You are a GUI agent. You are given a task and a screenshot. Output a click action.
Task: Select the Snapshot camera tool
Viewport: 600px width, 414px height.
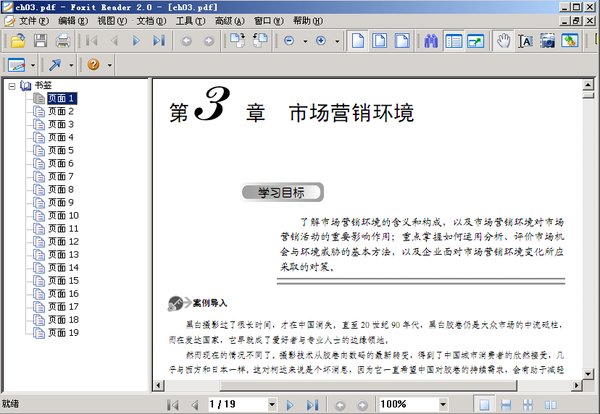pos(548,41)
